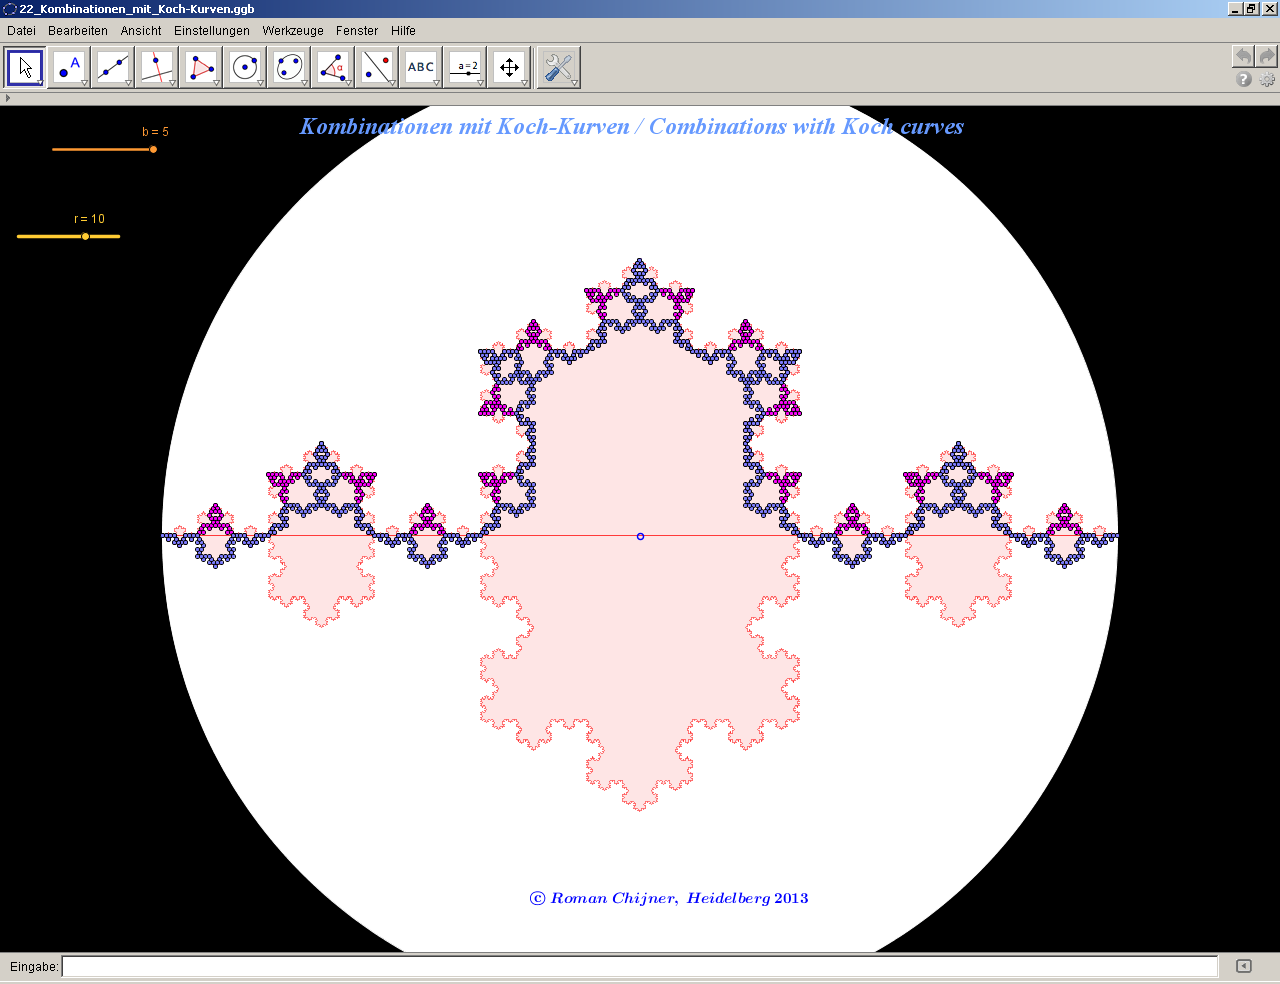Screen dimensions: 1280x984
Task: Click into the Eingabe input field
Action: tap(640, 966)
